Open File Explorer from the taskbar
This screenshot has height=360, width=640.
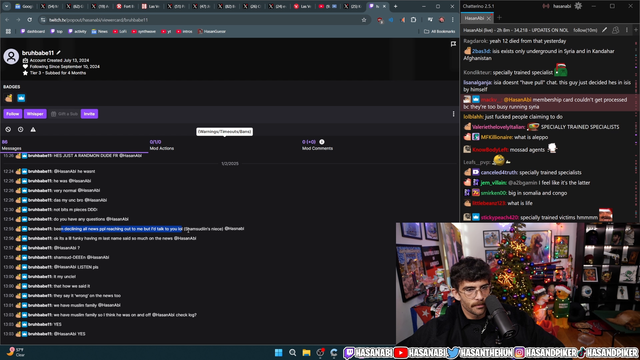(307, 353)
